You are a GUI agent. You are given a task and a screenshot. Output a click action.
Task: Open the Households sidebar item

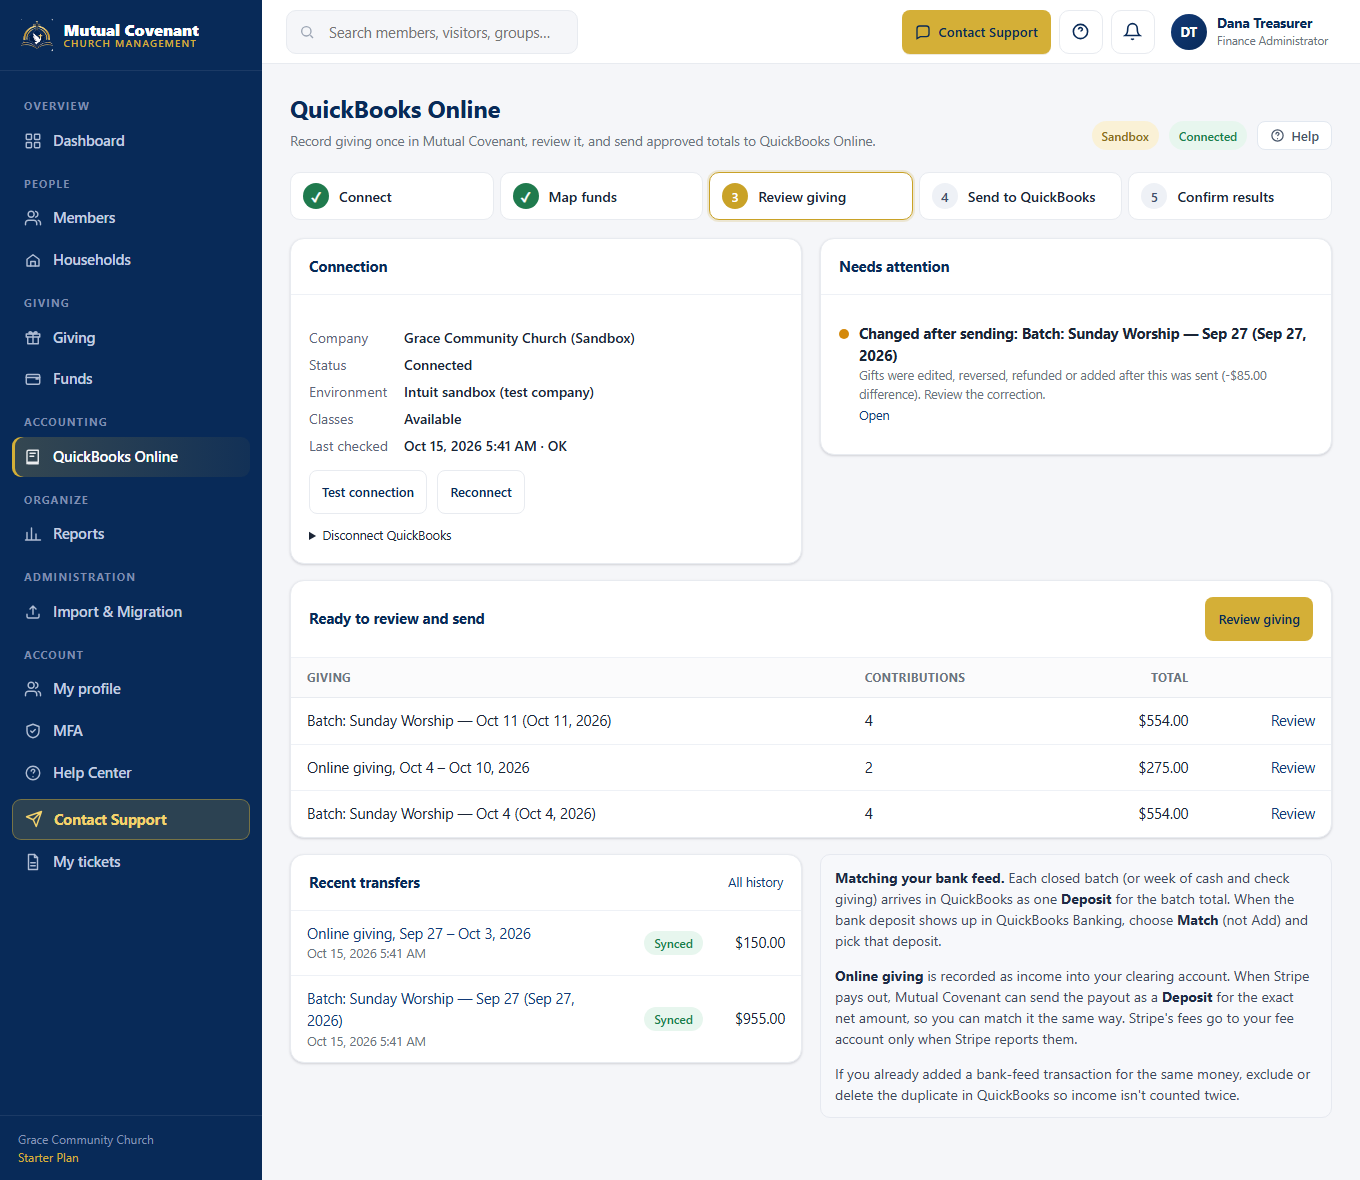click(131, 260)
